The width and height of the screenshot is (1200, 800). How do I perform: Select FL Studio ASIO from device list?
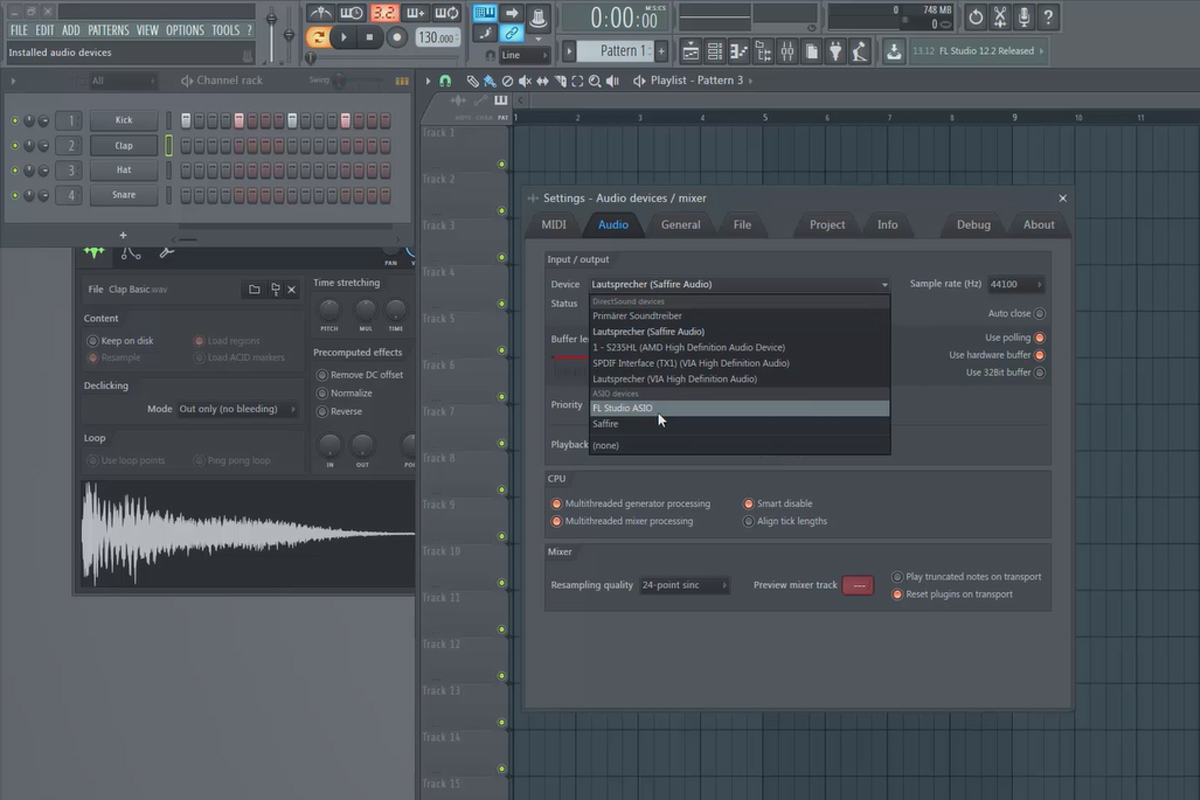click(x=739, y=408)
